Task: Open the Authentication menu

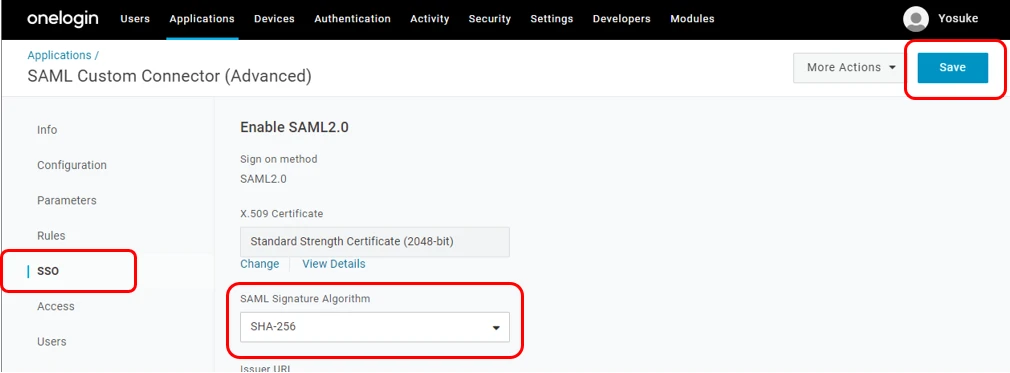Action: (x=352, y=19)
